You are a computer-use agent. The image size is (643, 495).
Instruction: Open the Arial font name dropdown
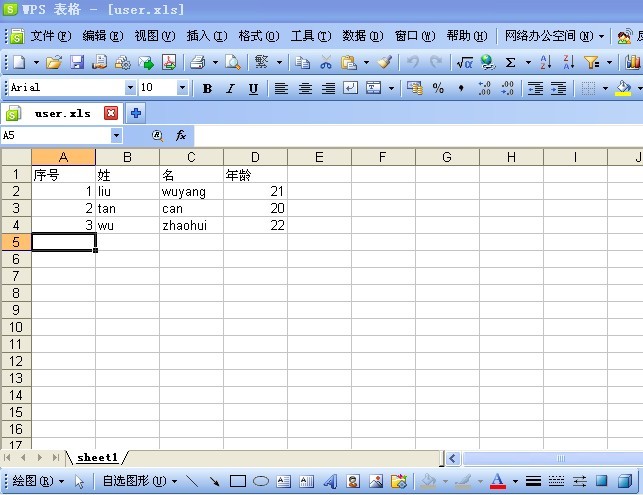pyautogui.click(x=130, y=87)
